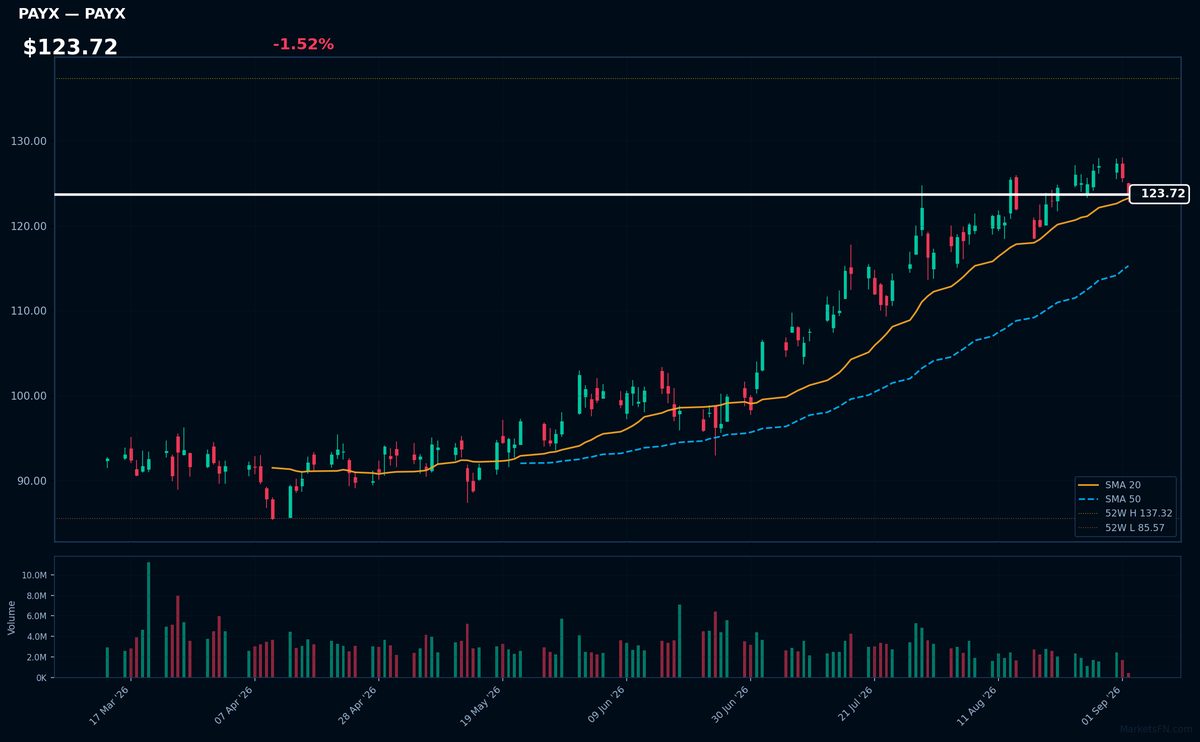The height and width of the screenshot is (742, 1200).
Task: Click the 07 Apr '26 date label
Action: tap(234, 705)
